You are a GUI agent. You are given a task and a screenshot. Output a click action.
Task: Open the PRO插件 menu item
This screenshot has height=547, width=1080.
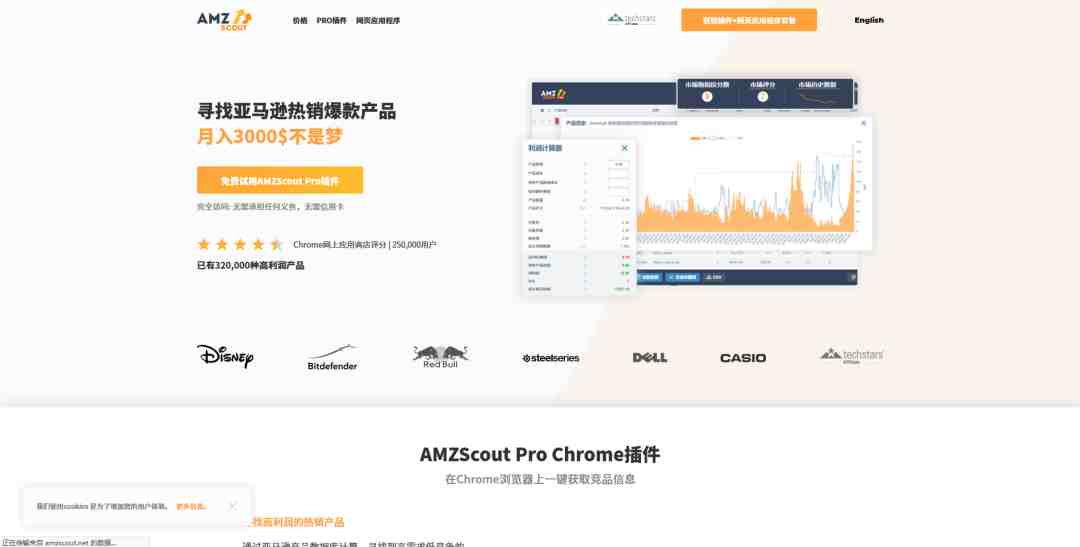click(332, 21)
